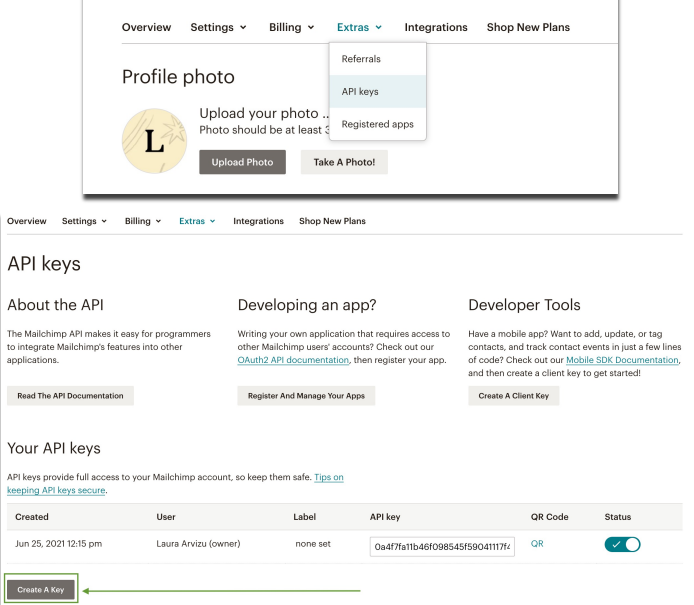Click the QR Code column header
This screenshot has height=605, width=694.
tap(549, 516)
